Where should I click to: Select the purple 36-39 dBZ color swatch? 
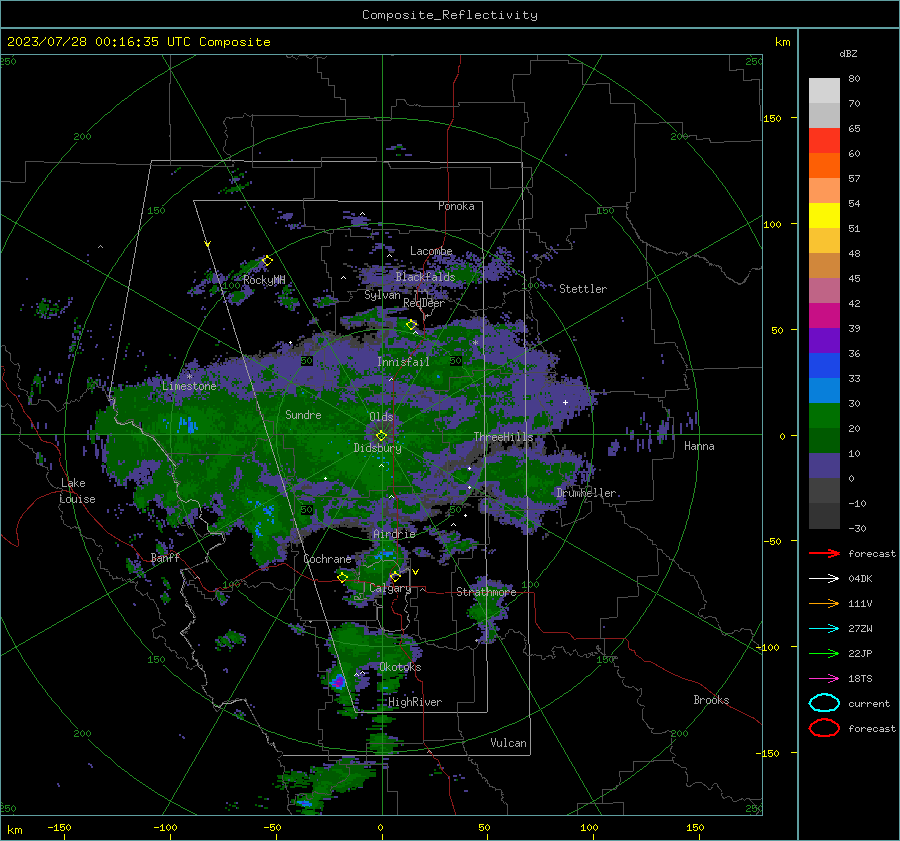[x=824, y=341]
